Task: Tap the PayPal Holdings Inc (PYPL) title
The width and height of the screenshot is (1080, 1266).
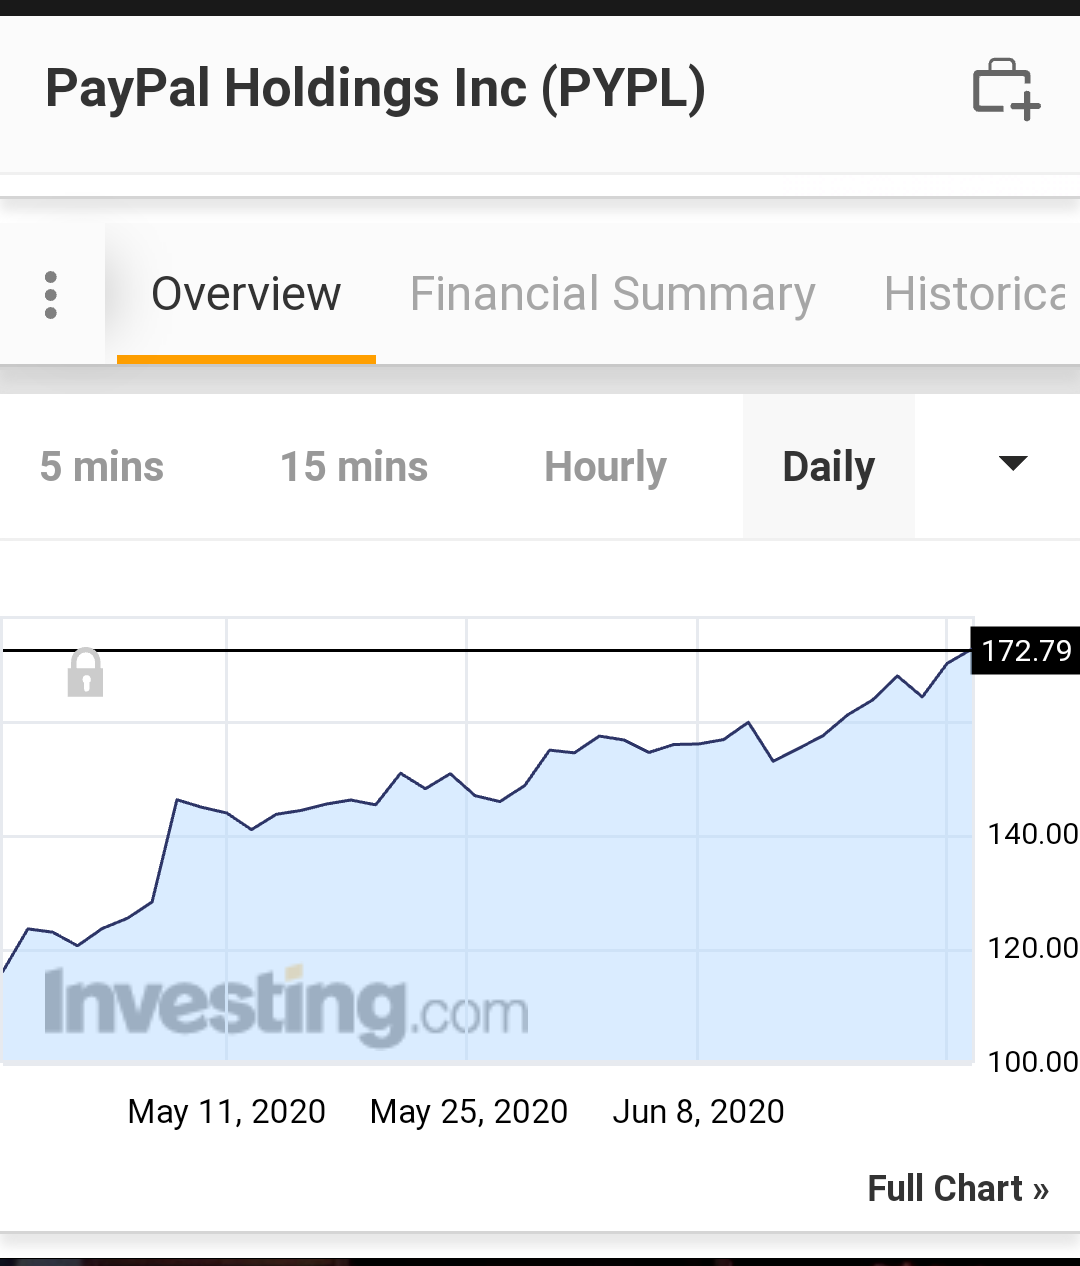Action: 375,88
